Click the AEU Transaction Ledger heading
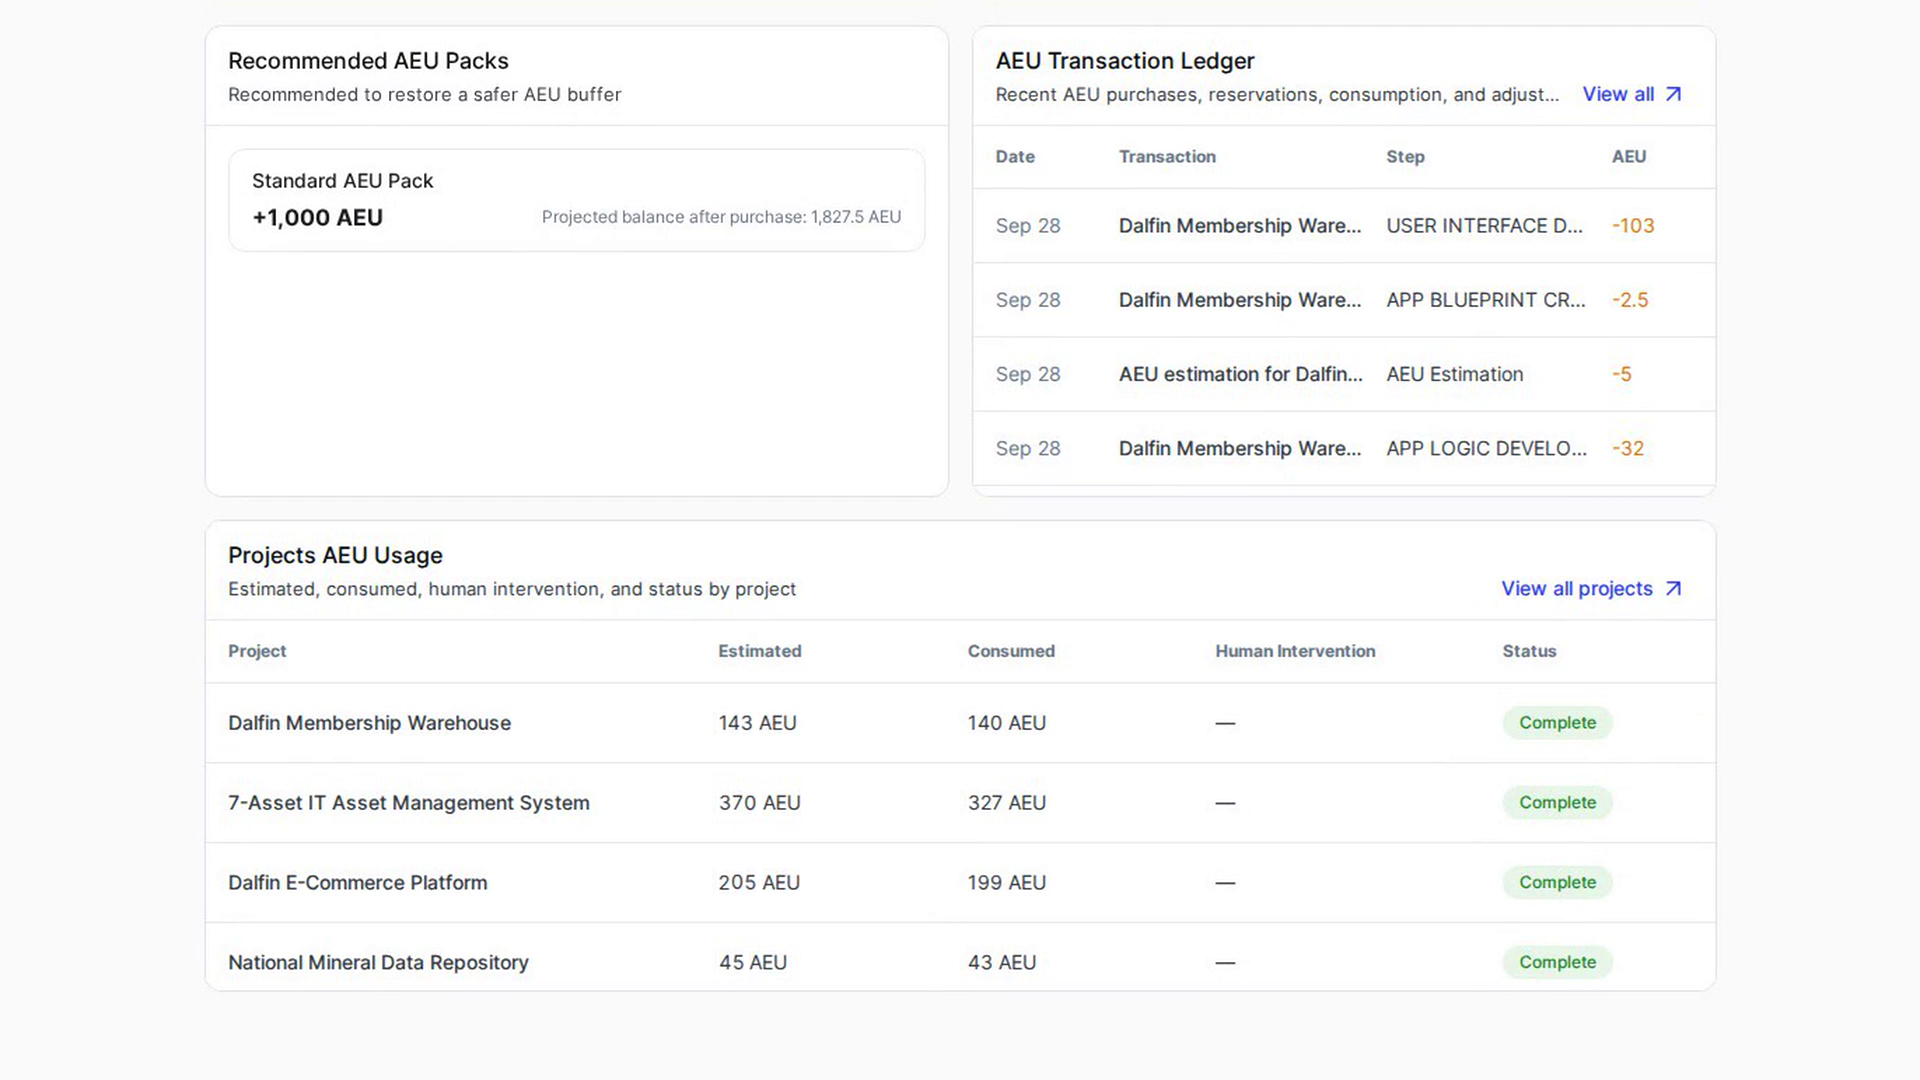The width and height of the screenshot is (1920, 1080). [1124, 61]
